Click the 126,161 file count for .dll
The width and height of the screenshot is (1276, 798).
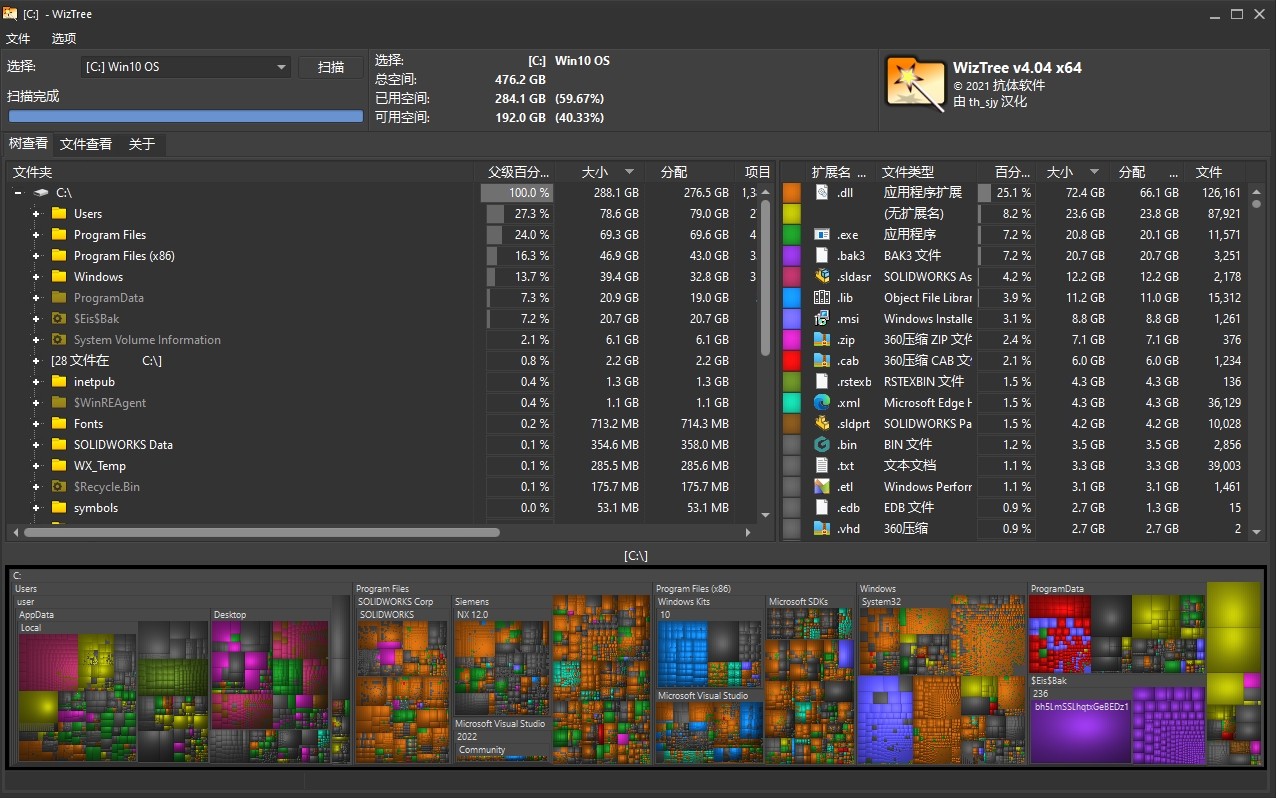click(x=1221, y=193)
